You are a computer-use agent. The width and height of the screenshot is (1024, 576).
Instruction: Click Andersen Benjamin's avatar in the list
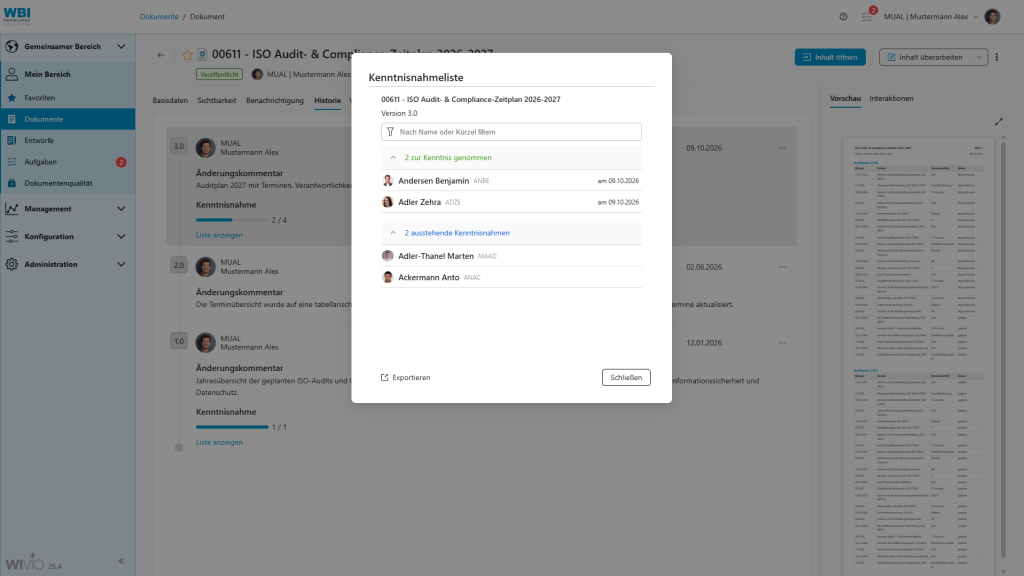coord(388,181)
